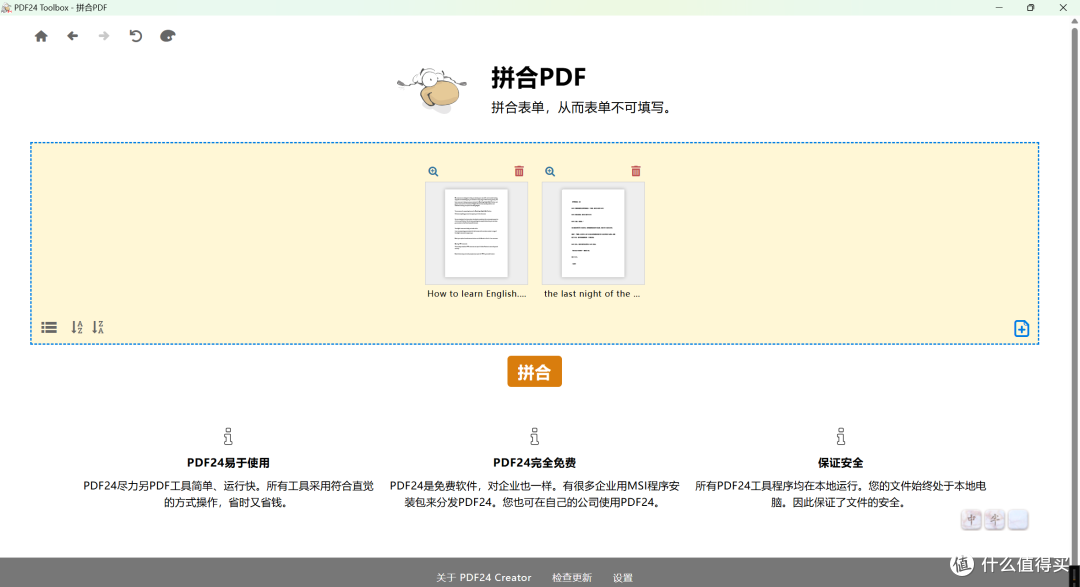Click the info icon above PDF24完全免费

point(534,436)
